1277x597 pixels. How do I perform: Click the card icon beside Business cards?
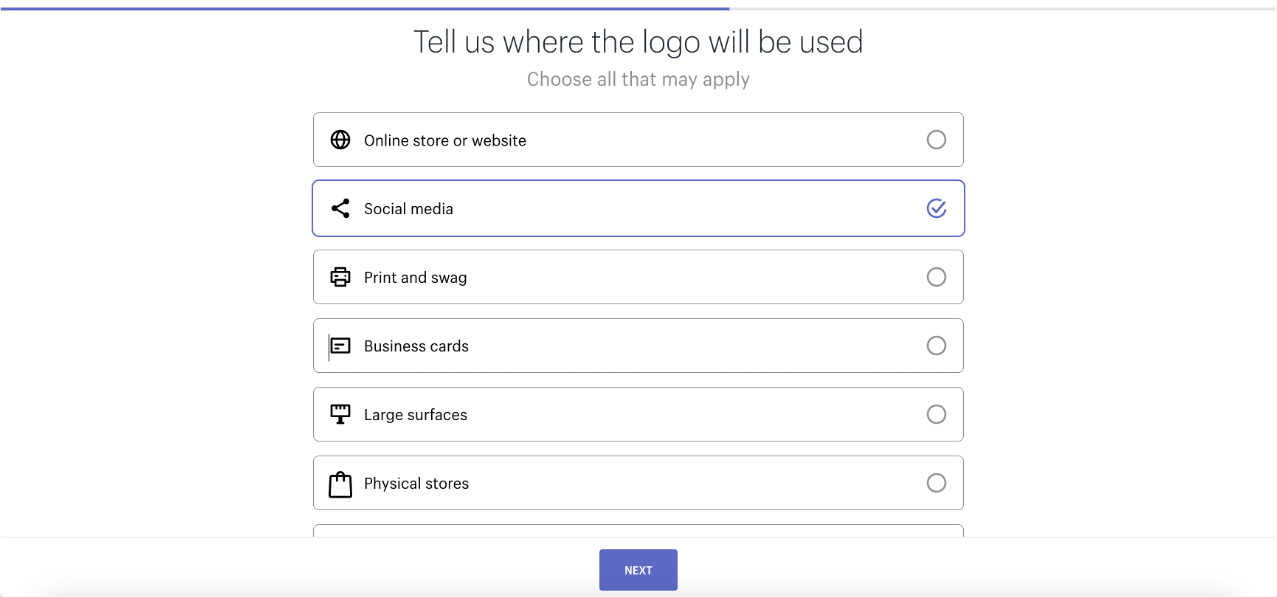pos(340,346)
